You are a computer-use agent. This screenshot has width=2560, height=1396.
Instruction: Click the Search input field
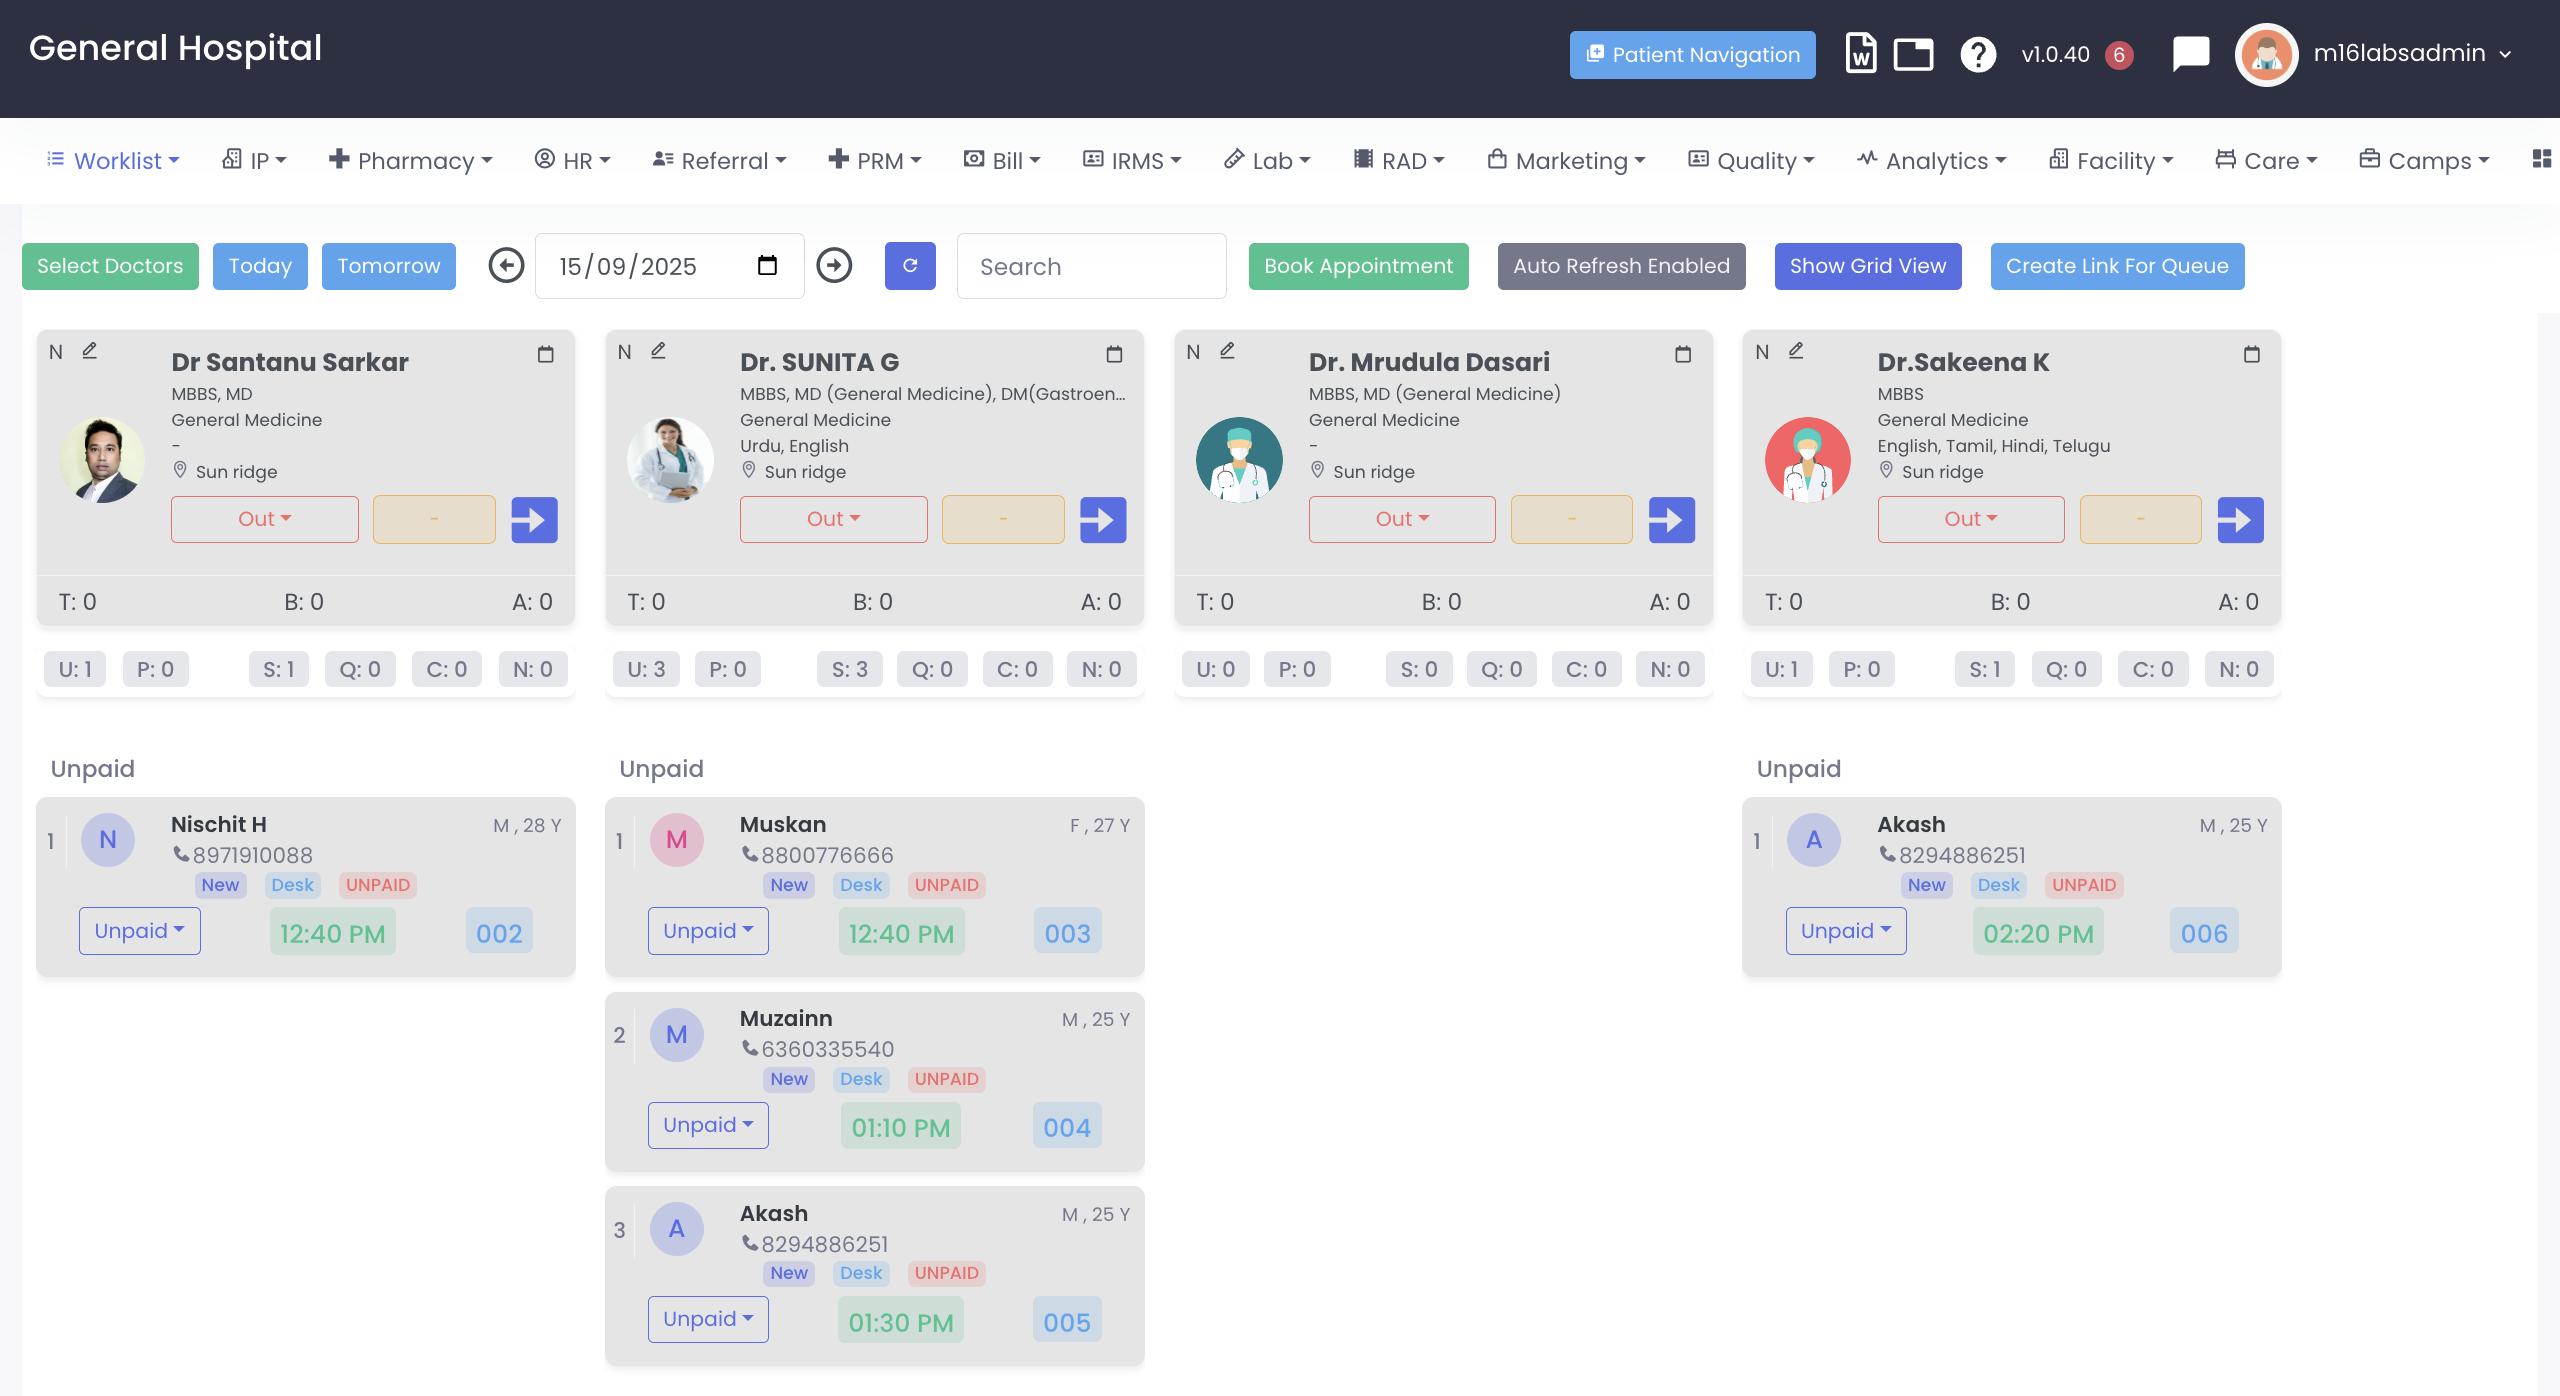pos(1091,266)
